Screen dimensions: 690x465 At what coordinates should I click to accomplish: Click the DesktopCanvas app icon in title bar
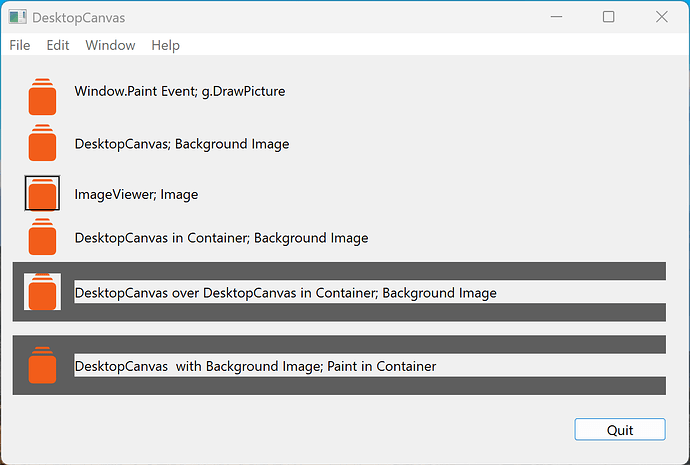[18, 17]
